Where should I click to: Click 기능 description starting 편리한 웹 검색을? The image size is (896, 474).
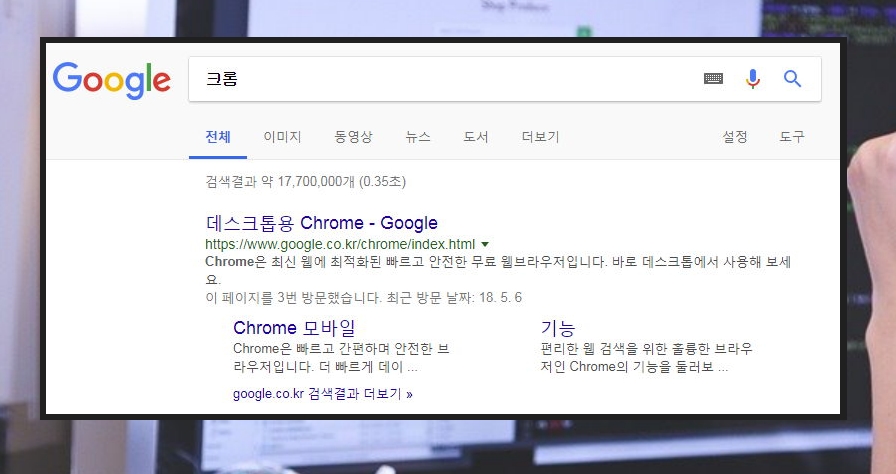[x=646, y=357]
